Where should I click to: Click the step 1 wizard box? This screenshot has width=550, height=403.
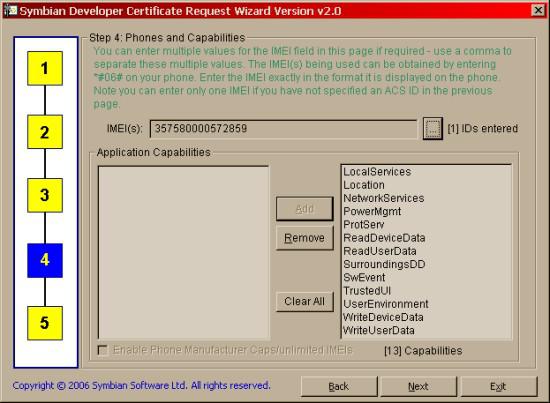click(x=45, y=68)
